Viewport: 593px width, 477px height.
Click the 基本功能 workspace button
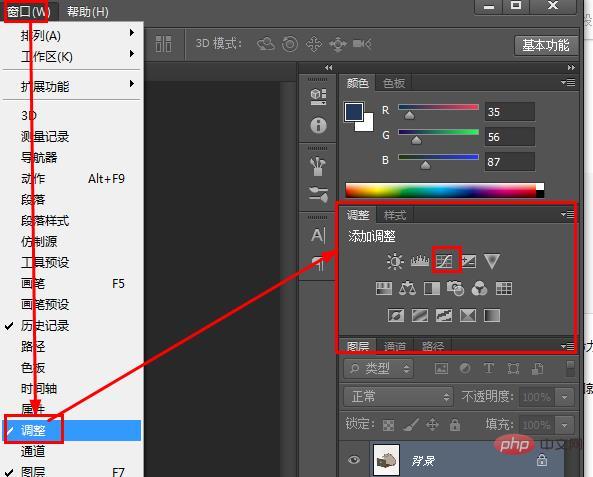[546, 45]
